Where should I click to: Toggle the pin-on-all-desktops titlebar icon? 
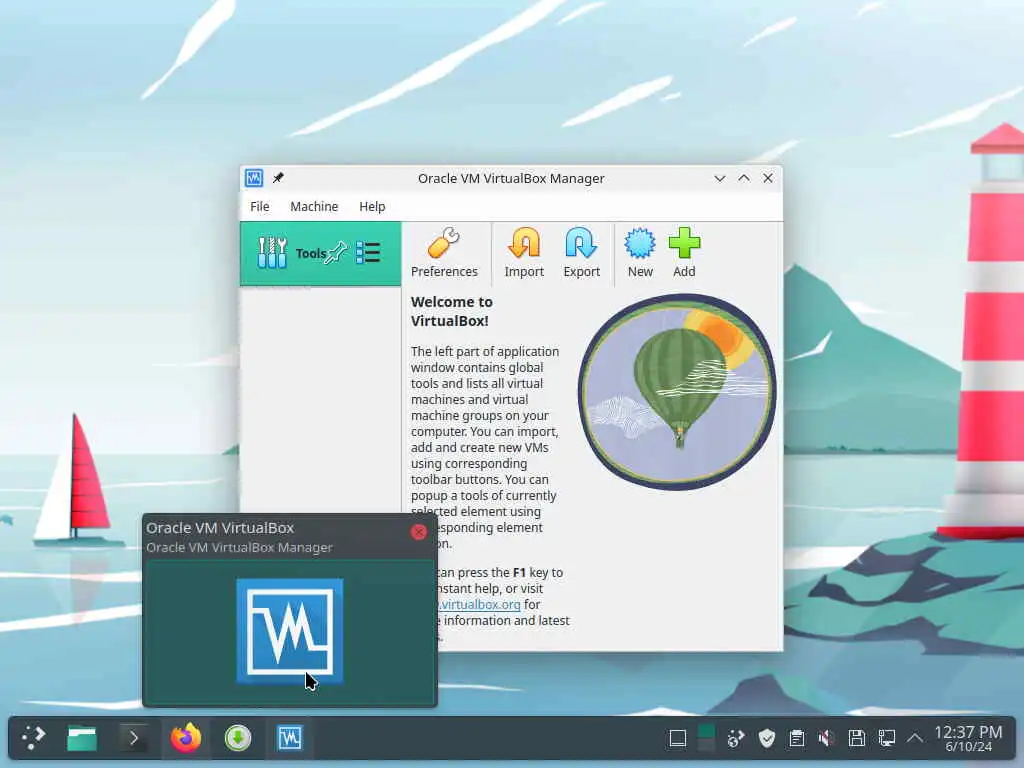tap(278, 178)
